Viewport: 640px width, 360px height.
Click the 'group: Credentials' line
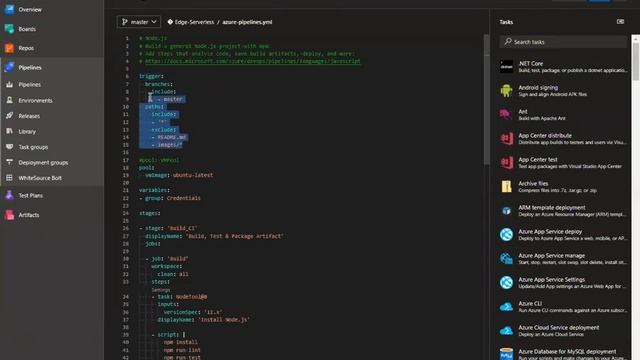[170, 198]
